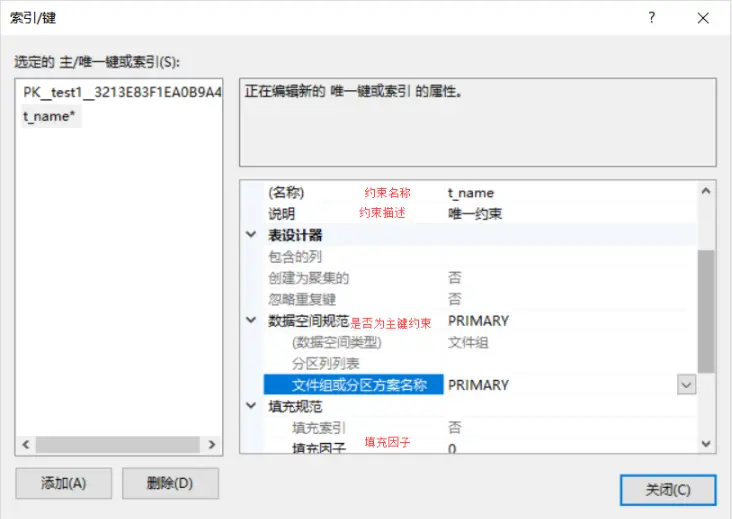Viewport: 732px width, 519px height.
Task: Click the 否 value for 忽略重复键
Action: tap(454, 299)
